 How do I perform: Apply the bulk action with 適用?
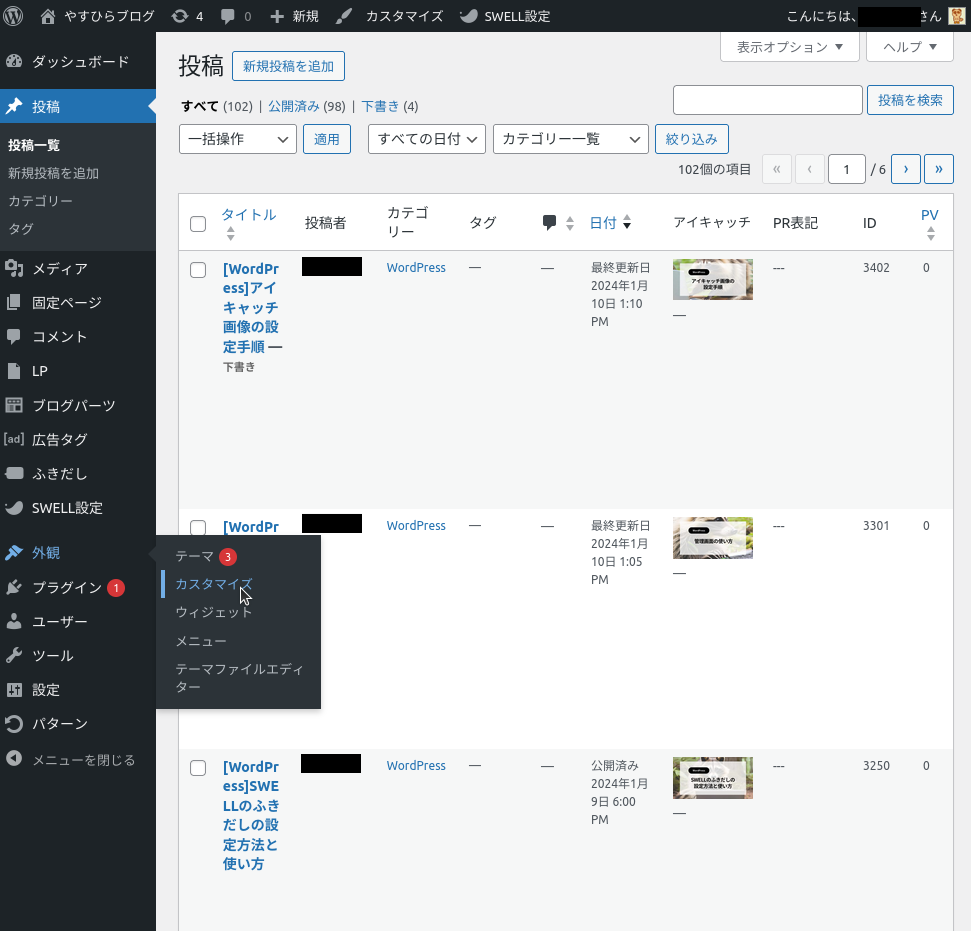326,139
